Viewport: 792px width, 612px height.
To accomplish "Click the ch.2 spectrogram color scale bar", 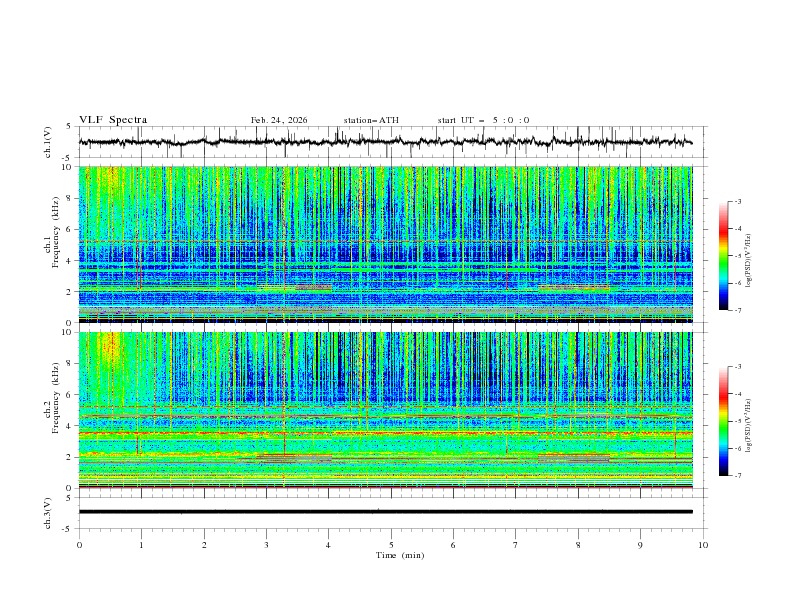I will coord(723,421).
